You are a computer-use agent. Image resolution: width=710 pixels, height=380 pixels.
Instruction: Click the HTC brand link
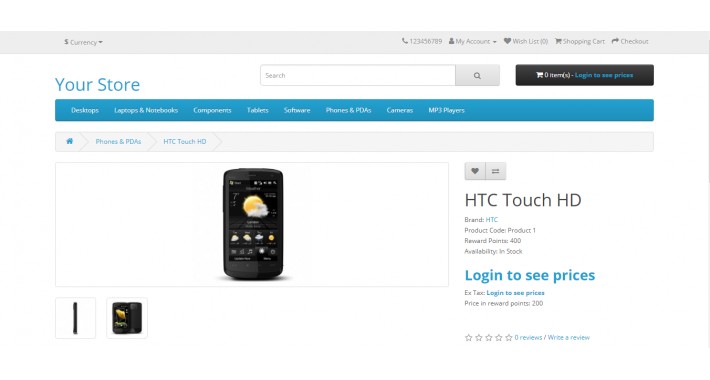pos(492,220)
